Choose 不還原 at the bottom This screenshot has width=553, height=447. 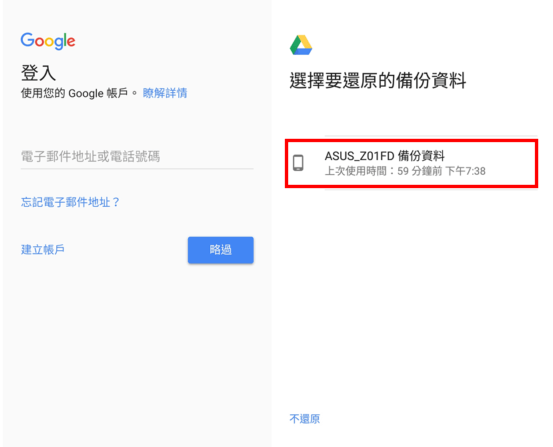[305, 419]
